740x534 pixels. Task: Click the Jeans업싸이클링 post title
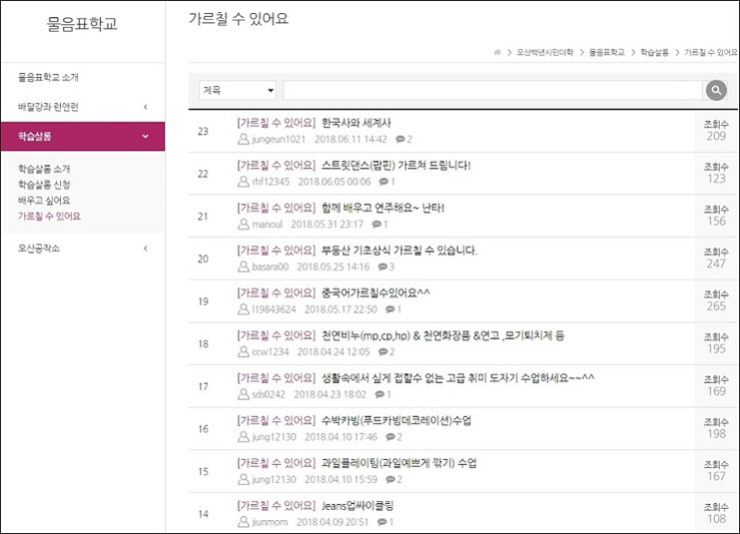pos(358,505)
